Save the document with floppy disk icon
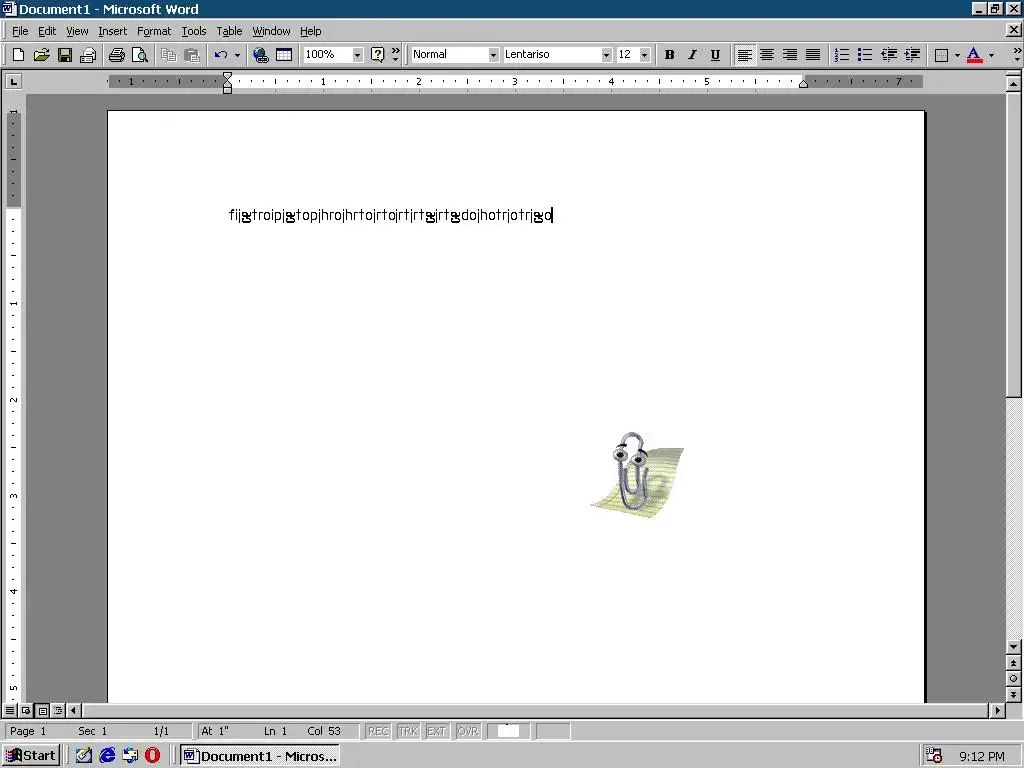This screenshot has height=768, width=1024. tap(65, 55)
